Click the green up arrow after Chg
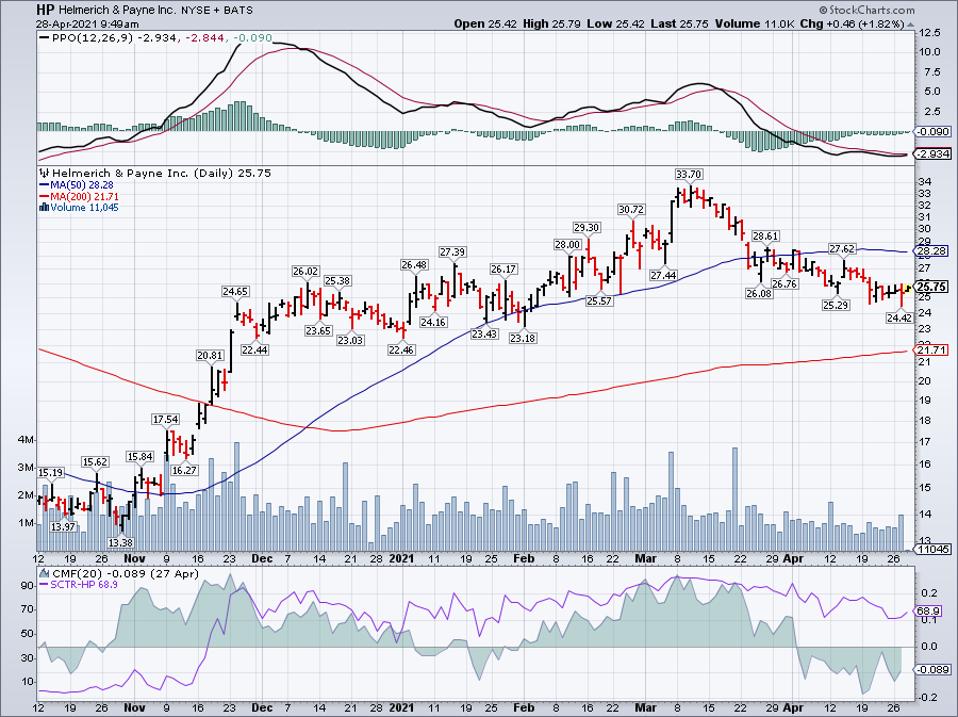The height and width of the screenshot is (717, 958). coord(911,24)
